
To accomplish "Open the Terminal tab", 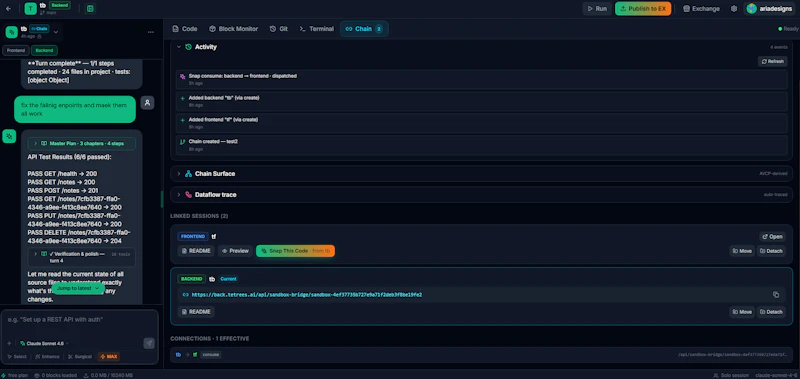I will pyautogui.click(x=316, y=29).
